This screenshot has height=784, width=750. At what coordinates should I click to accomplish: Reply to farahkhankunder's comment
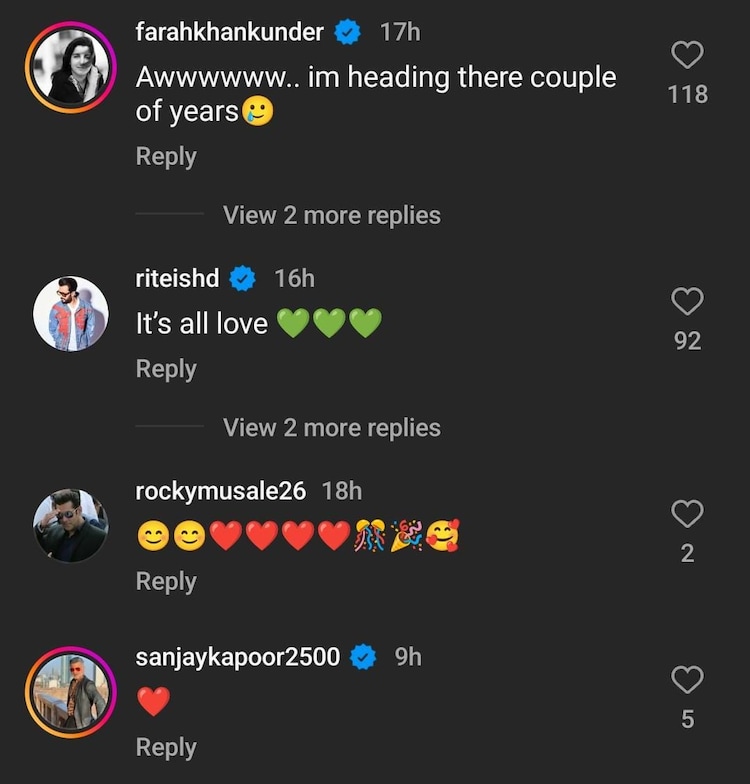166,157
